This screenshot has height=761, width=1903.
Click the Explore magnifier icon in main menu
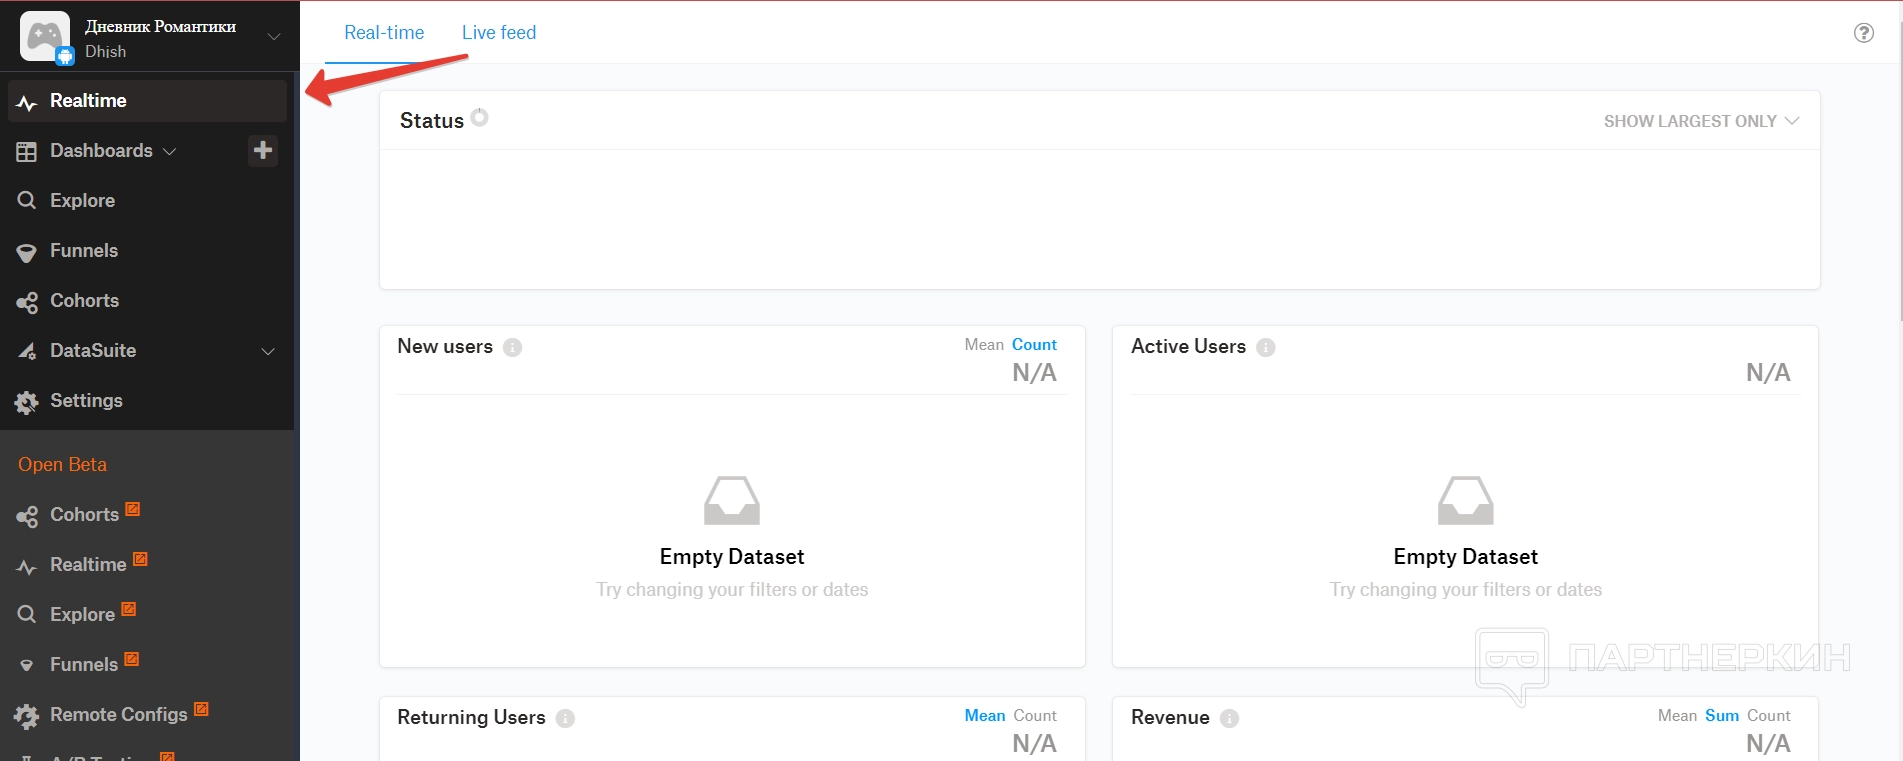tap(27, 201)
